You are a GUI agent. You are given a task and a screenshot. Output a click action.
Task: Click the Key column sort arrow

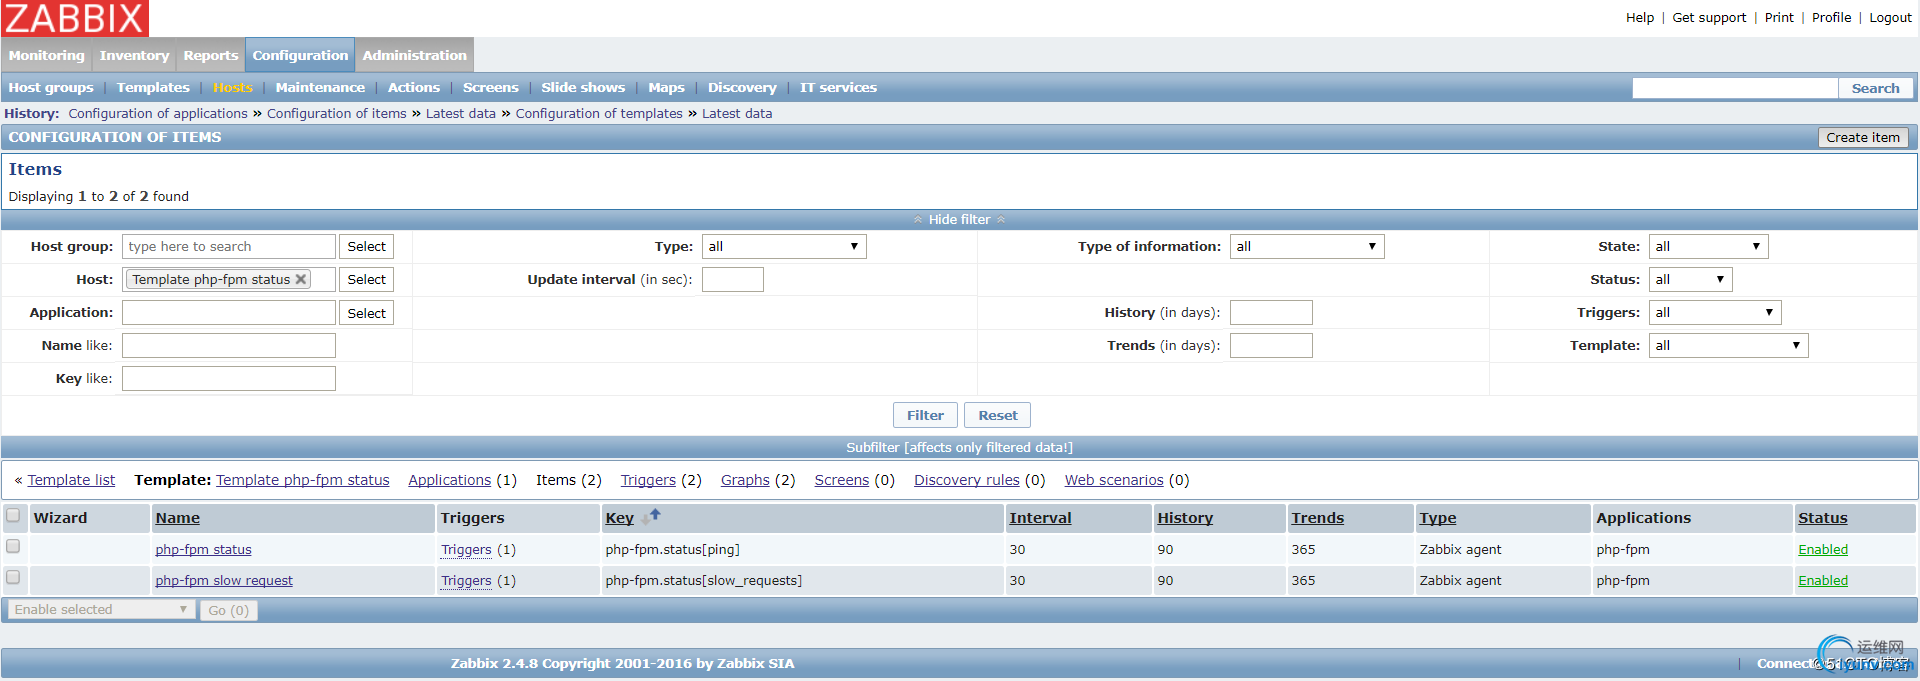pyautogui.click(x=651, y=516)
